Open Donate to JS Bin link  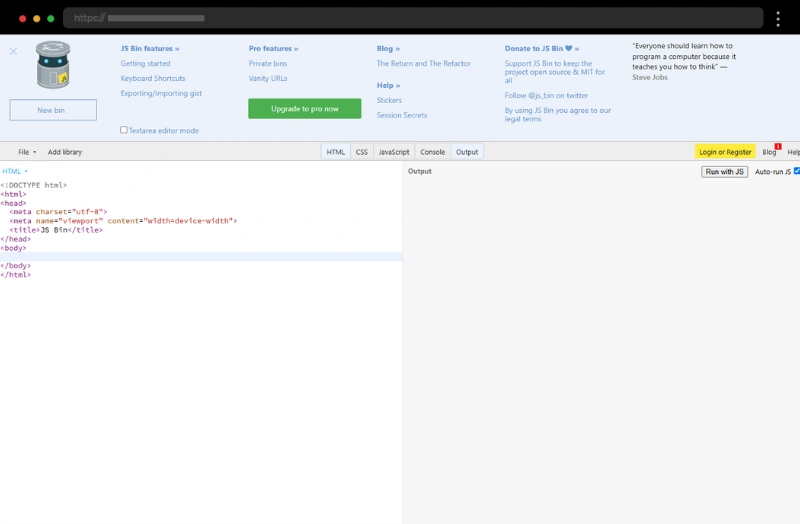pos(542,48)
